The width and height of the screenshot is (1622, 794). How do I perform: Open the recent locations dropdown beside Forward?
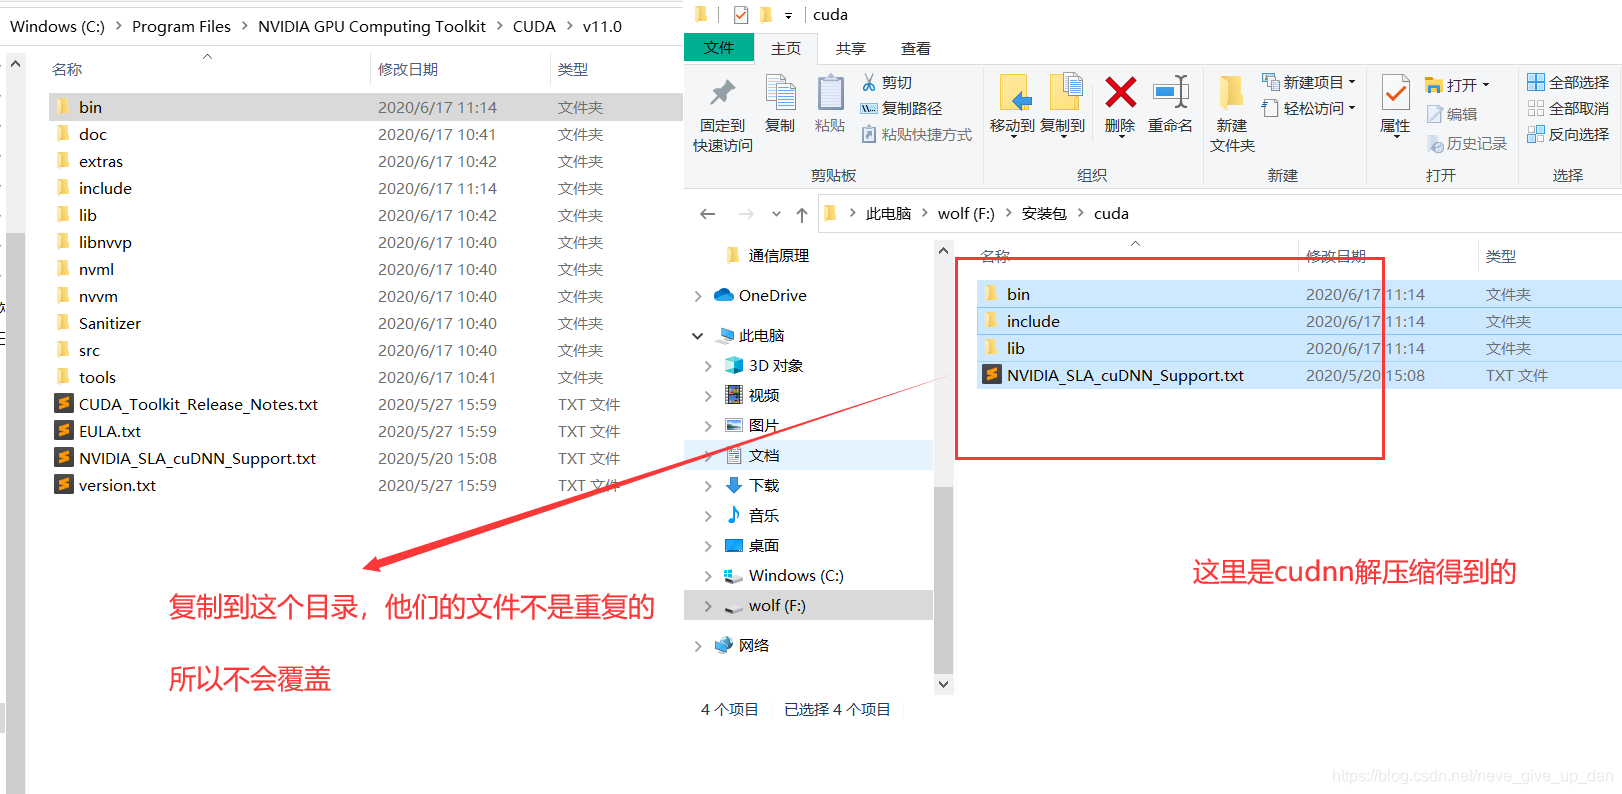click(776, 214)
